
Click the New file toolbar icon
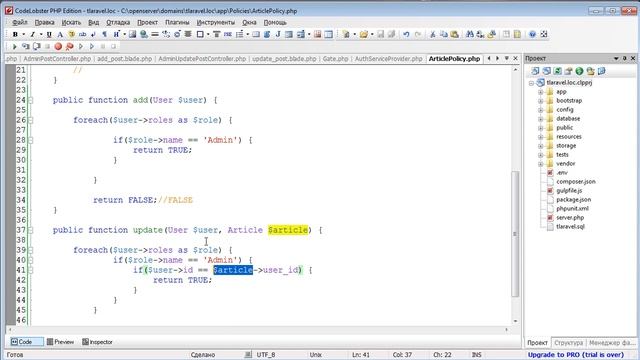click(346, 35)
